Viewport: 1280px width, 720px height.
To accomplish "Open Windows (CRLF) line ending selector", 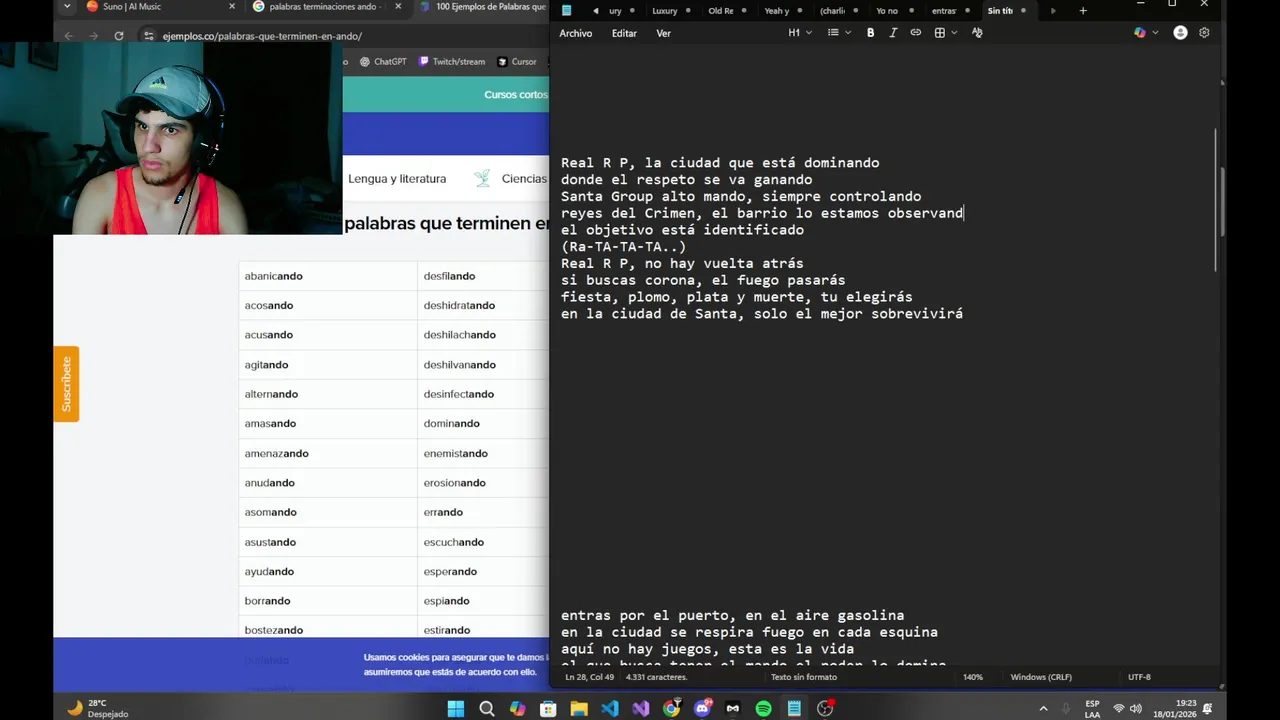I will point(1041,677).
